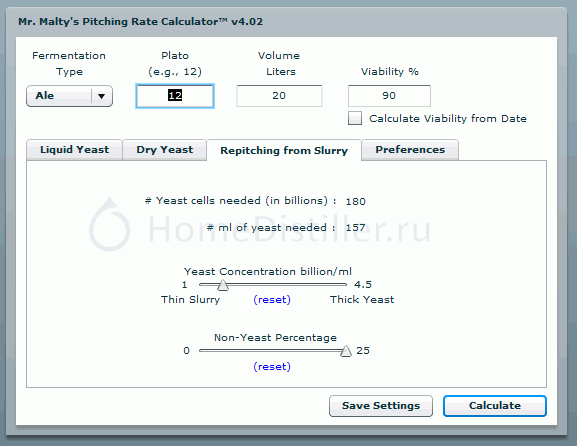Reset the Yeast Concentration slider
Screen dimensions: 577x446
coord(272,300)
